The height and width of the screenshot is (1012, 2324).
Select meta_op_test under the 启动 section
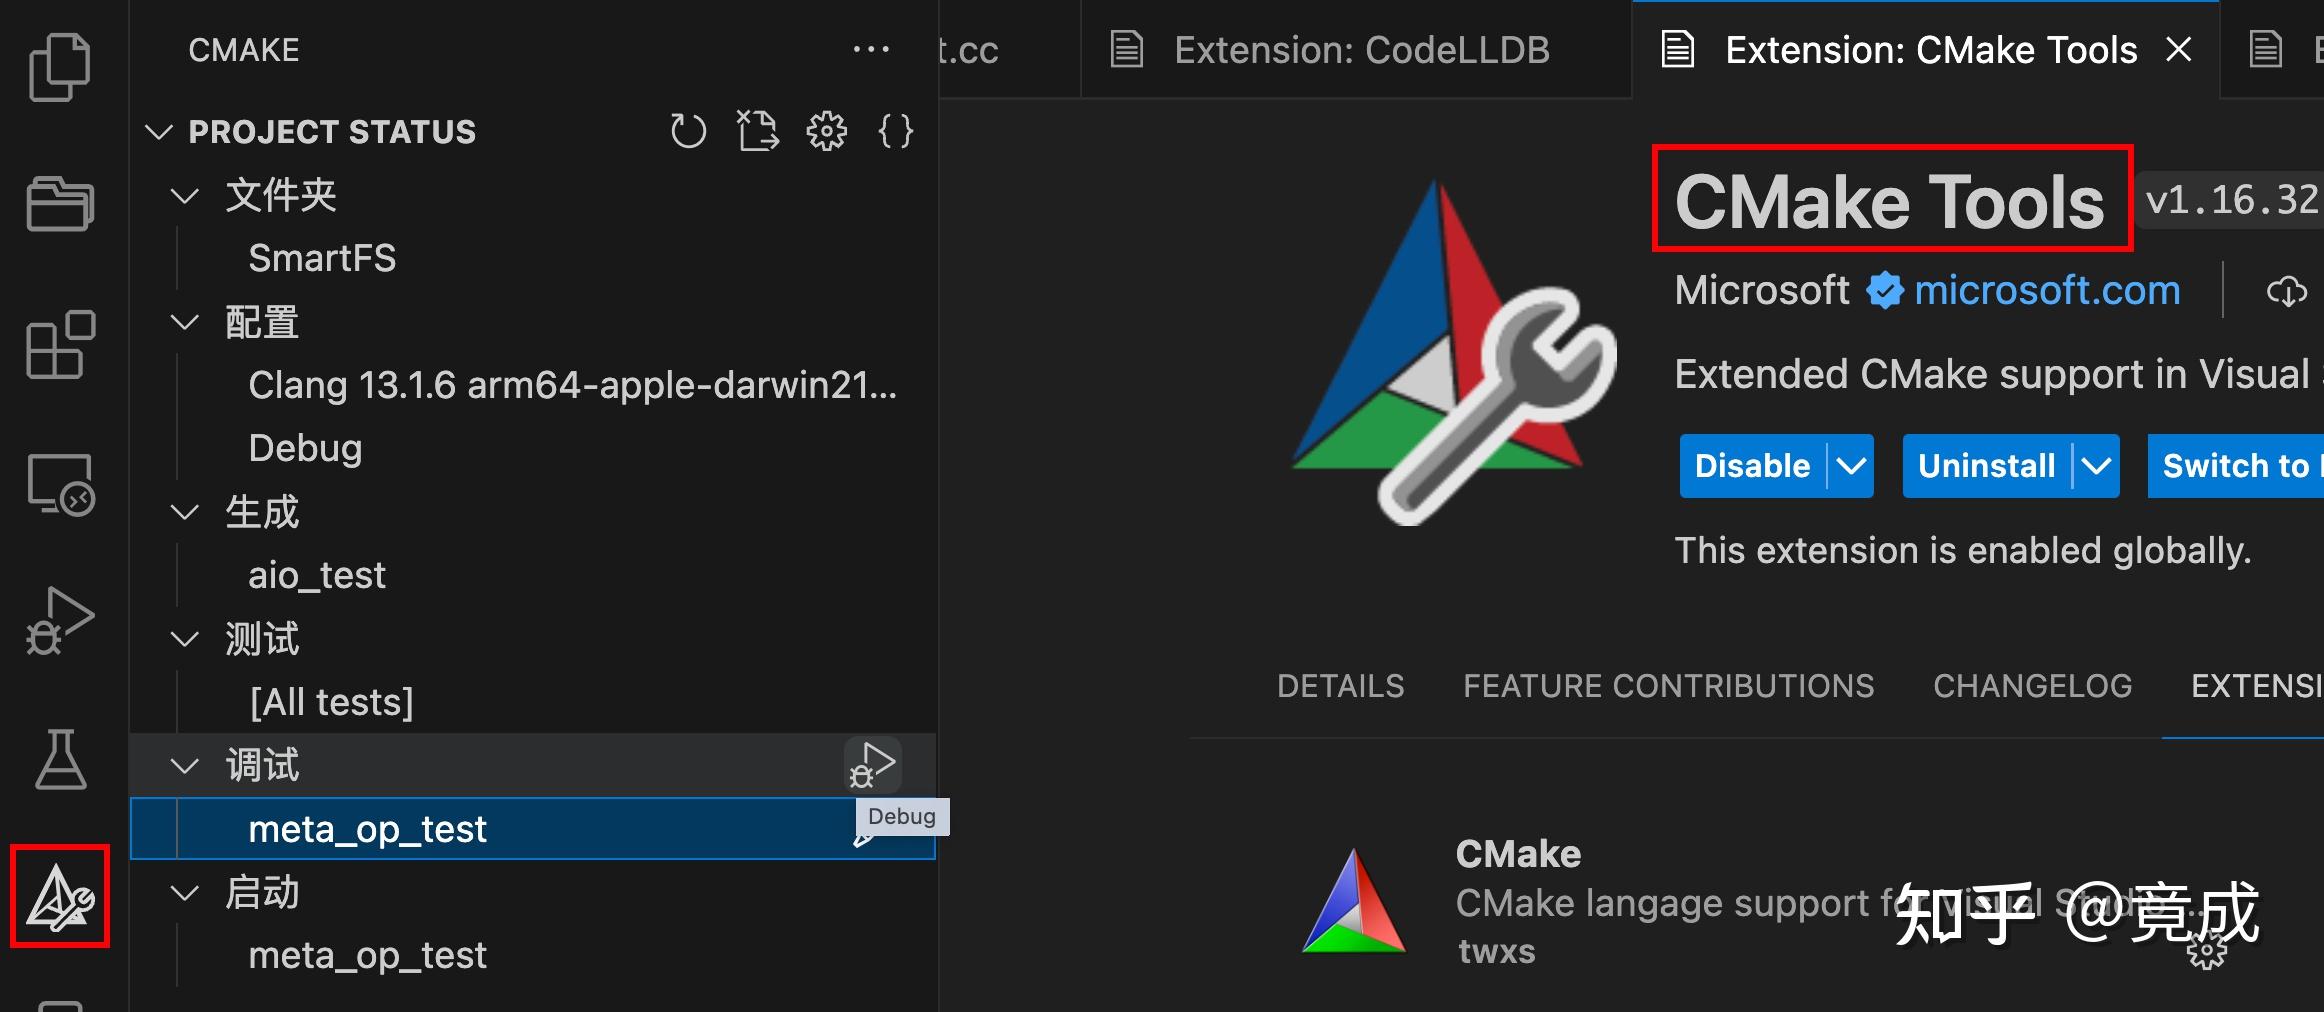click(368, 955)
